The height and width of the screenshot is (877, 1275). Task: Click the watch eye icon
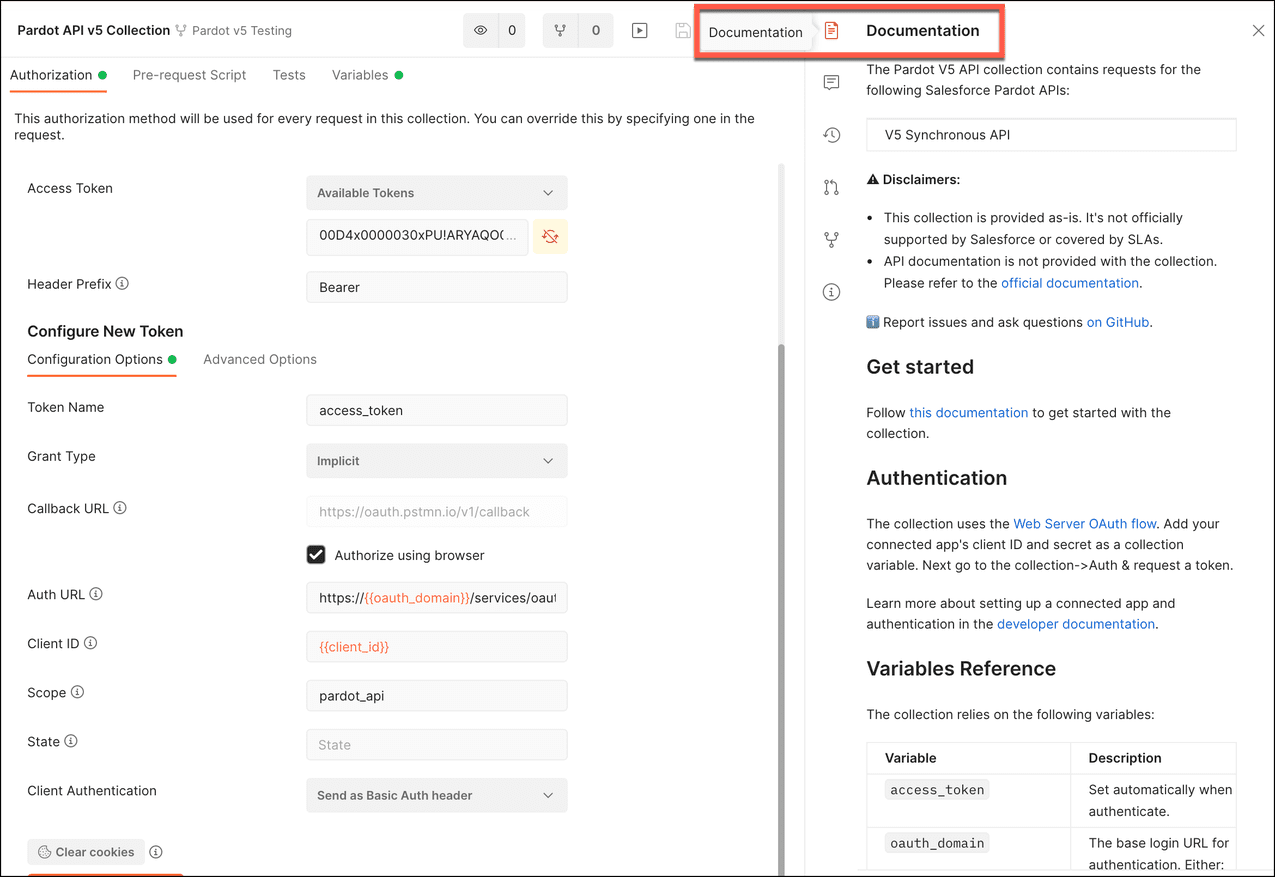click(481, 31)
